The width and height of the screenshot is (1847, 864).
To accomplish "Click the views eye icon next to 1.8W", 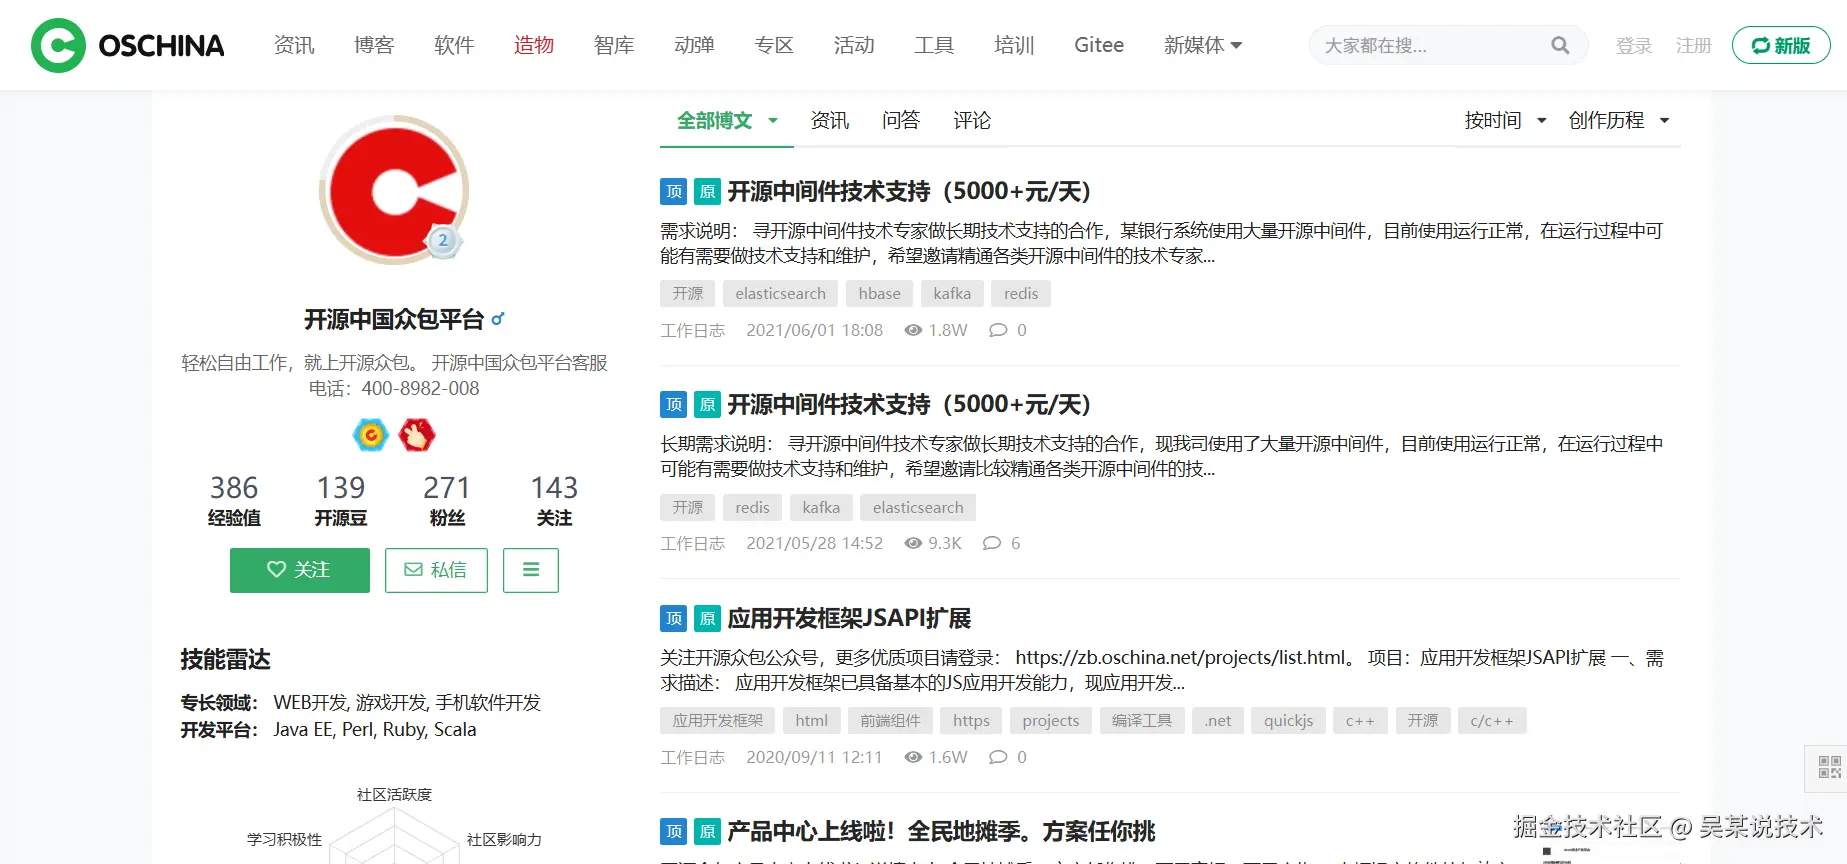I will 913,330.
